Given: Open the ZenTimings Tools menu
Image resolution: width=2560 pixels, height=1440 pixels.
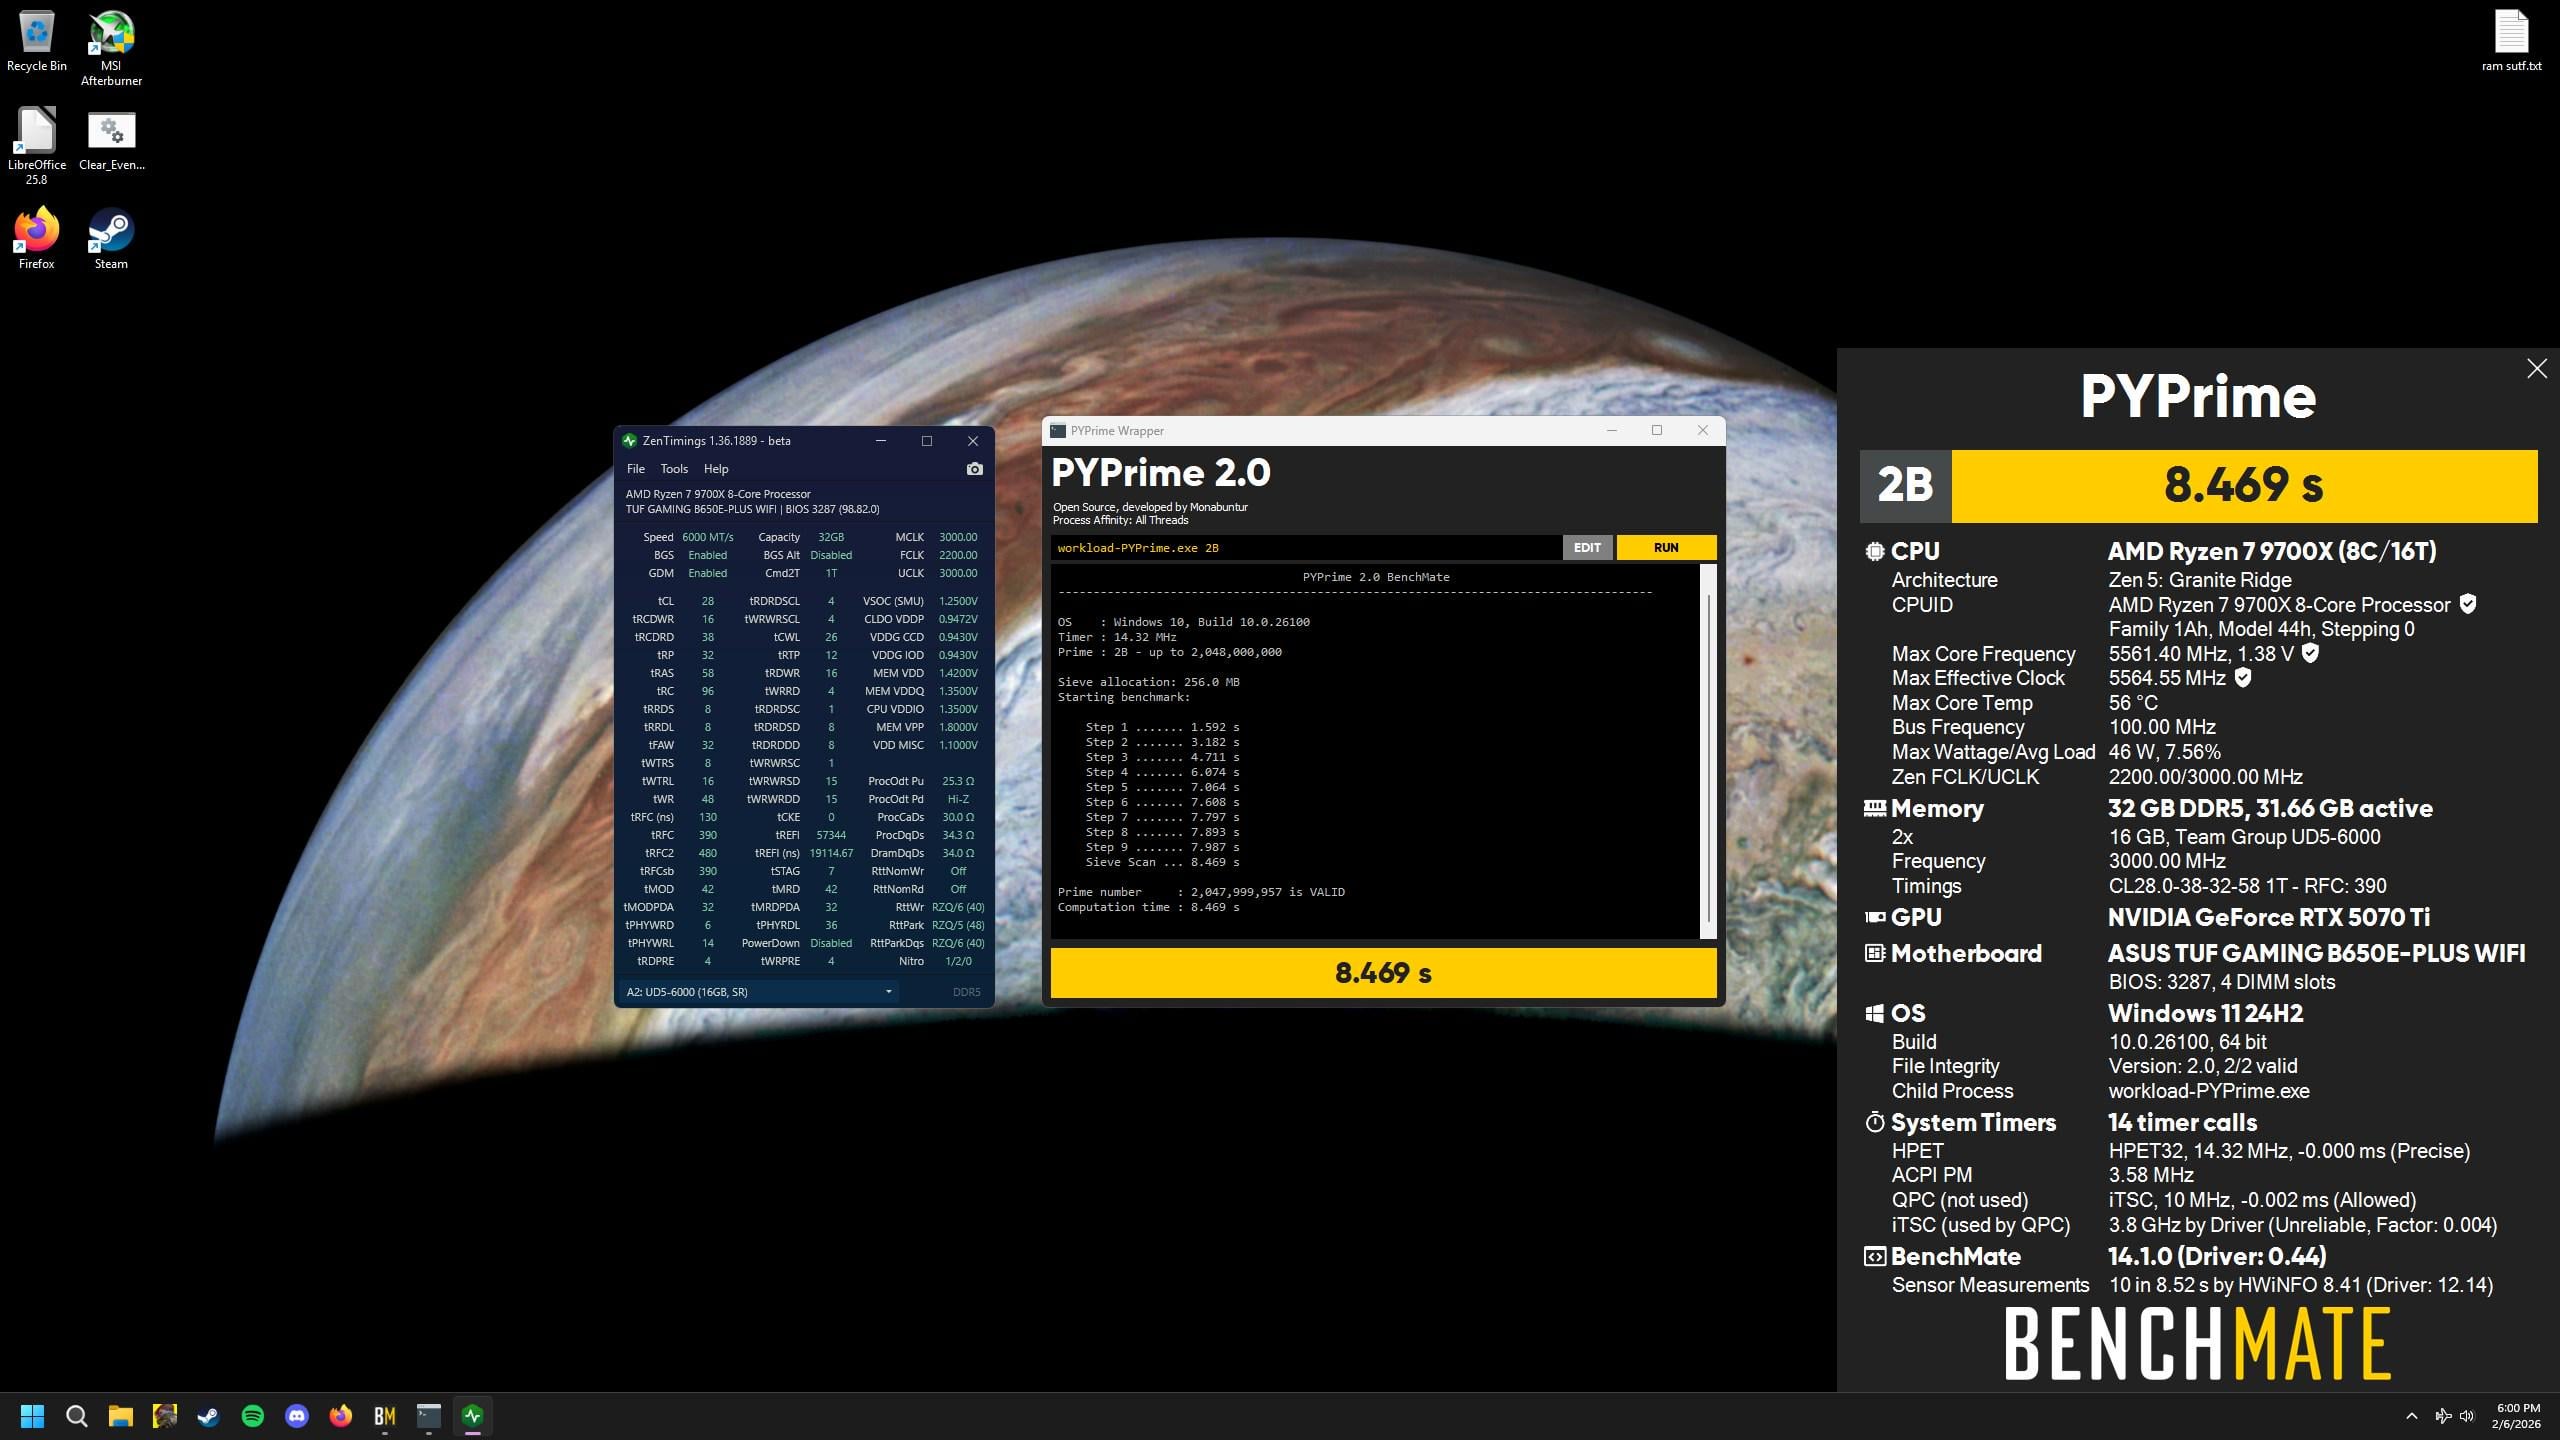Looking at the screenshot, I should pyautogui.click(x=674, y=469).
